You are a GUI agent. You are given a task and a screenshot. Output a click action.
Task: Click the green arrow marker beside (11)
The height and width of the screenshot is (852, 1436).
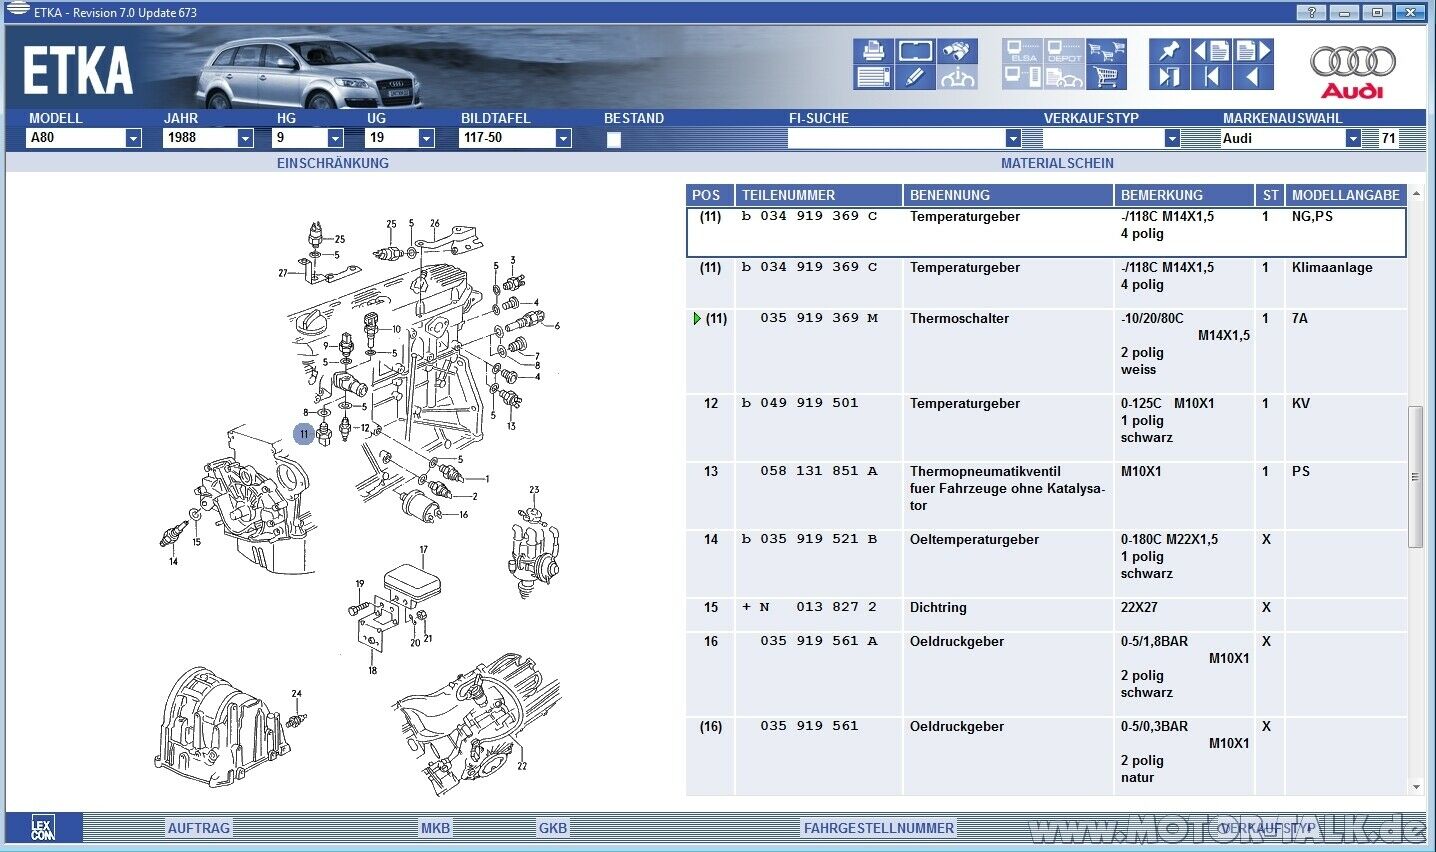click(697, 319)
